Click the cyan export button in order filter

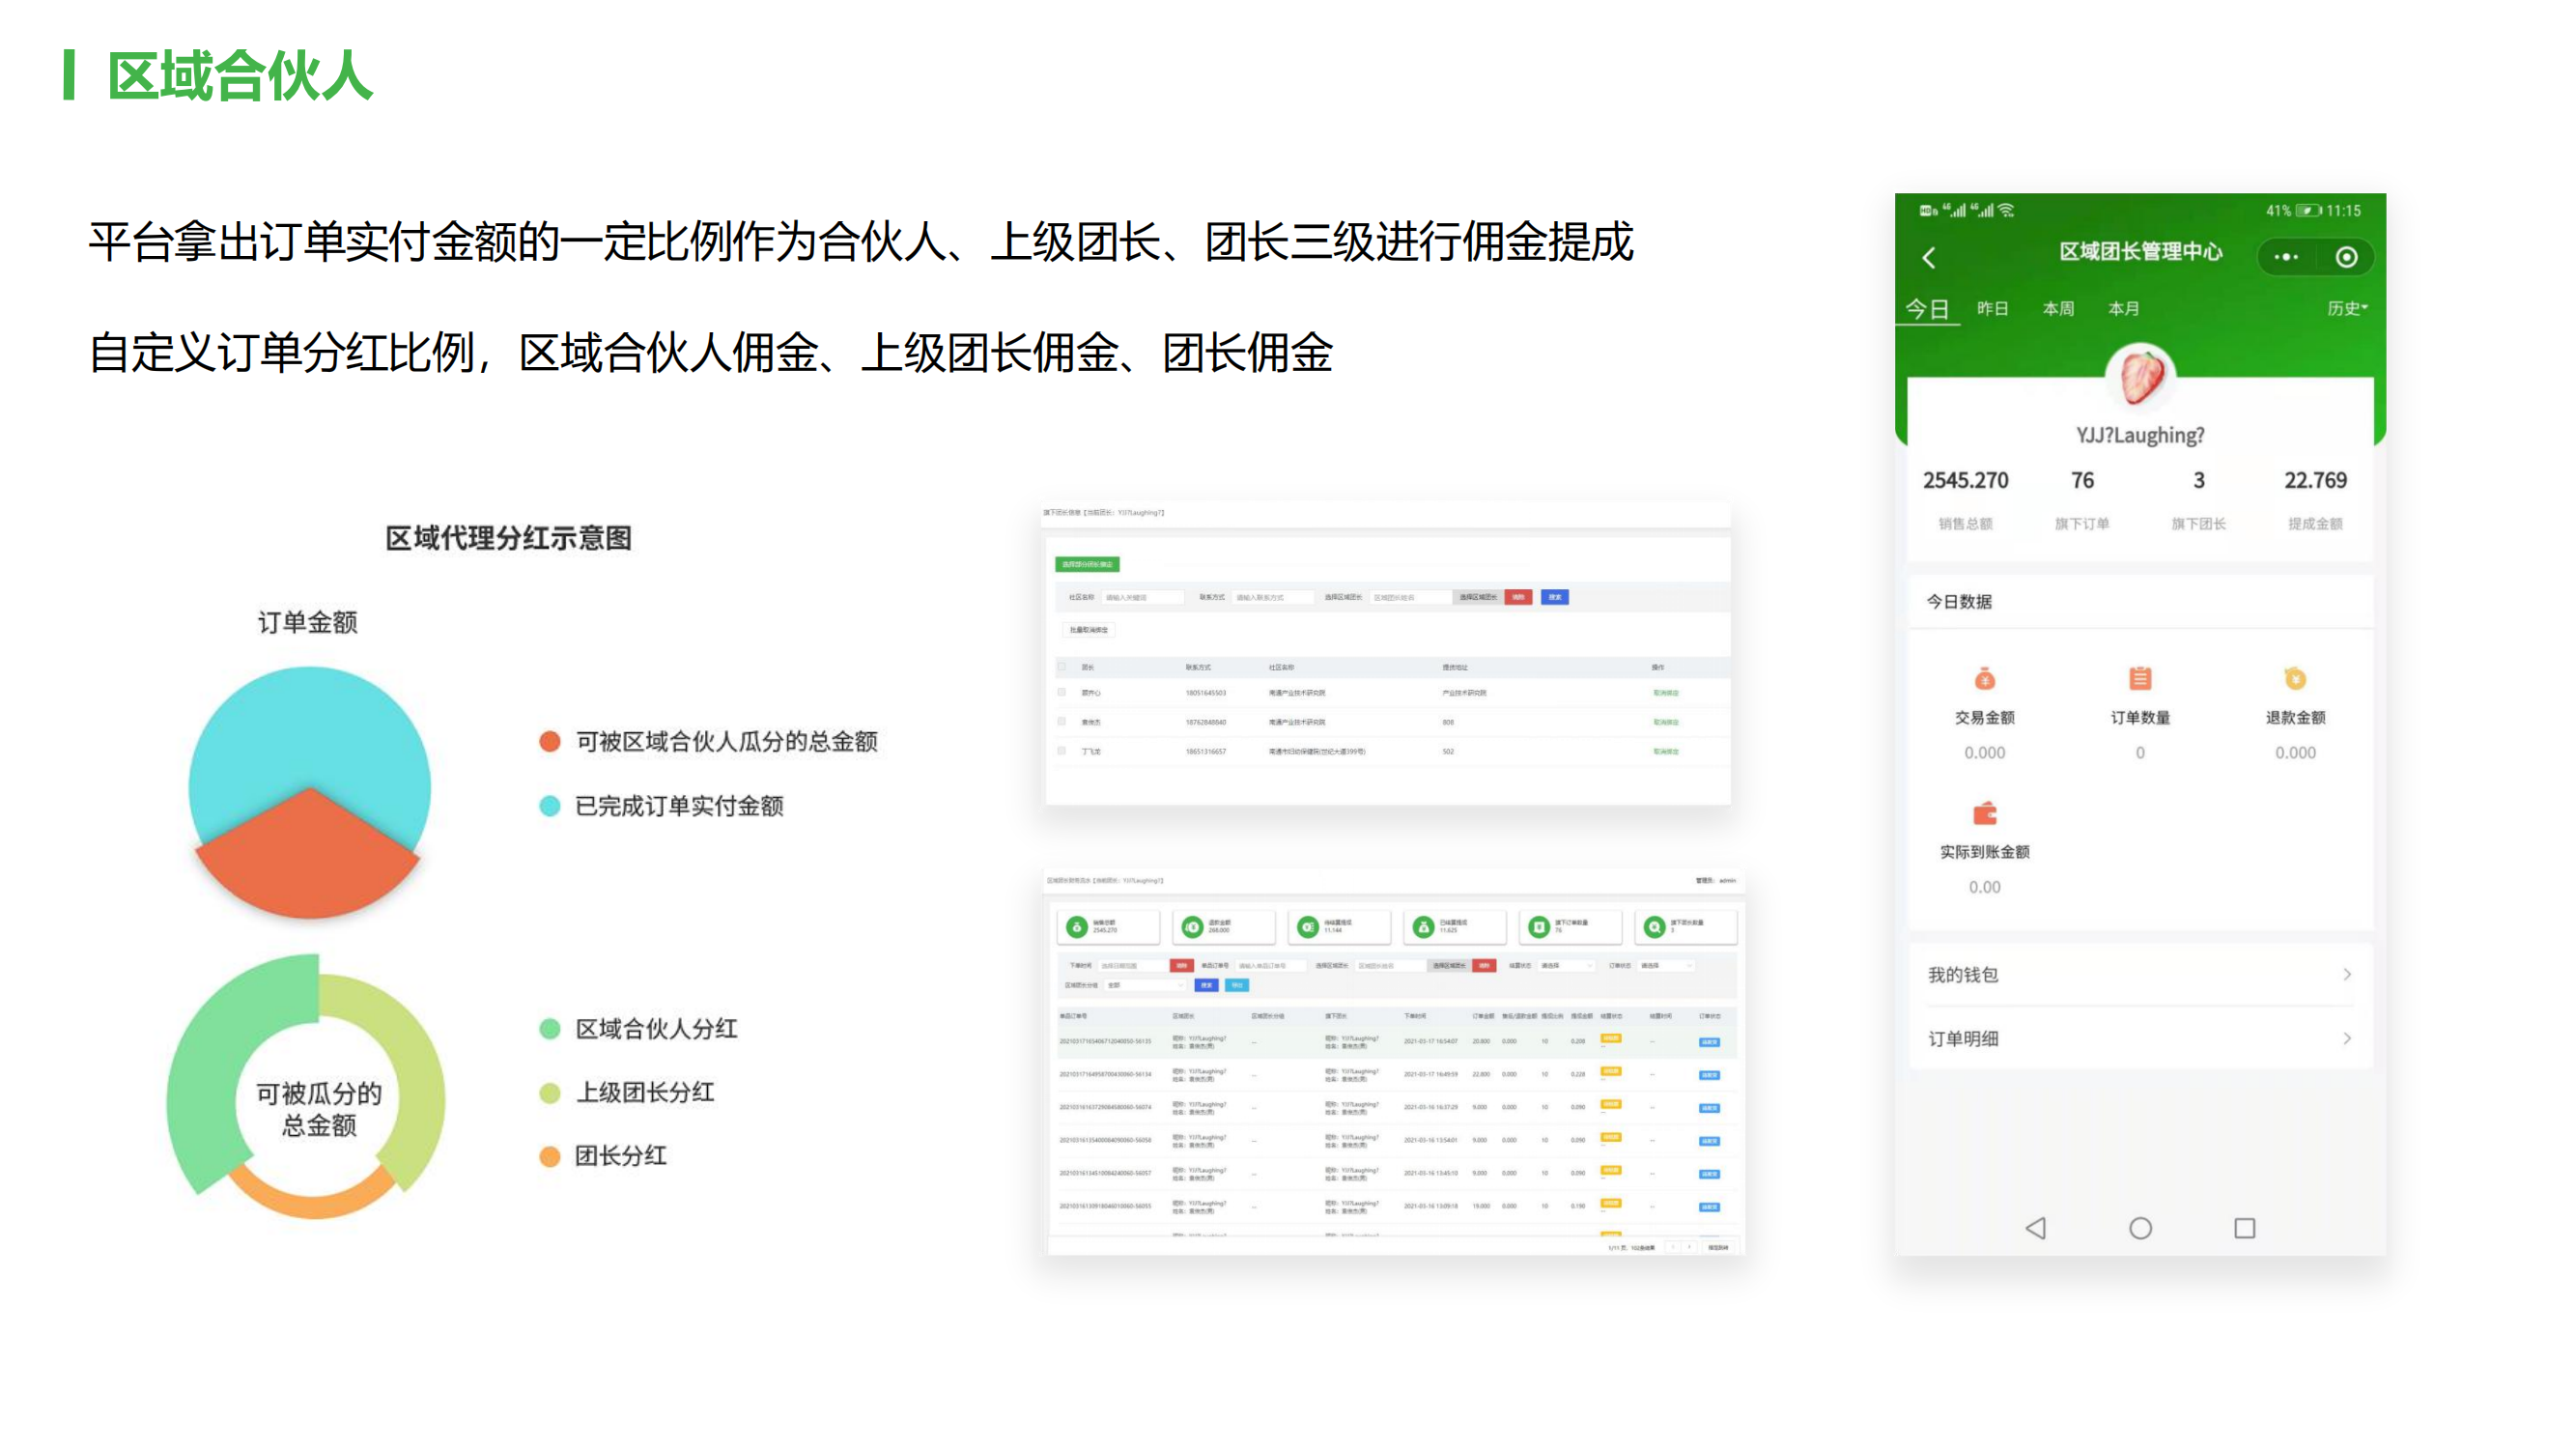1237,985
